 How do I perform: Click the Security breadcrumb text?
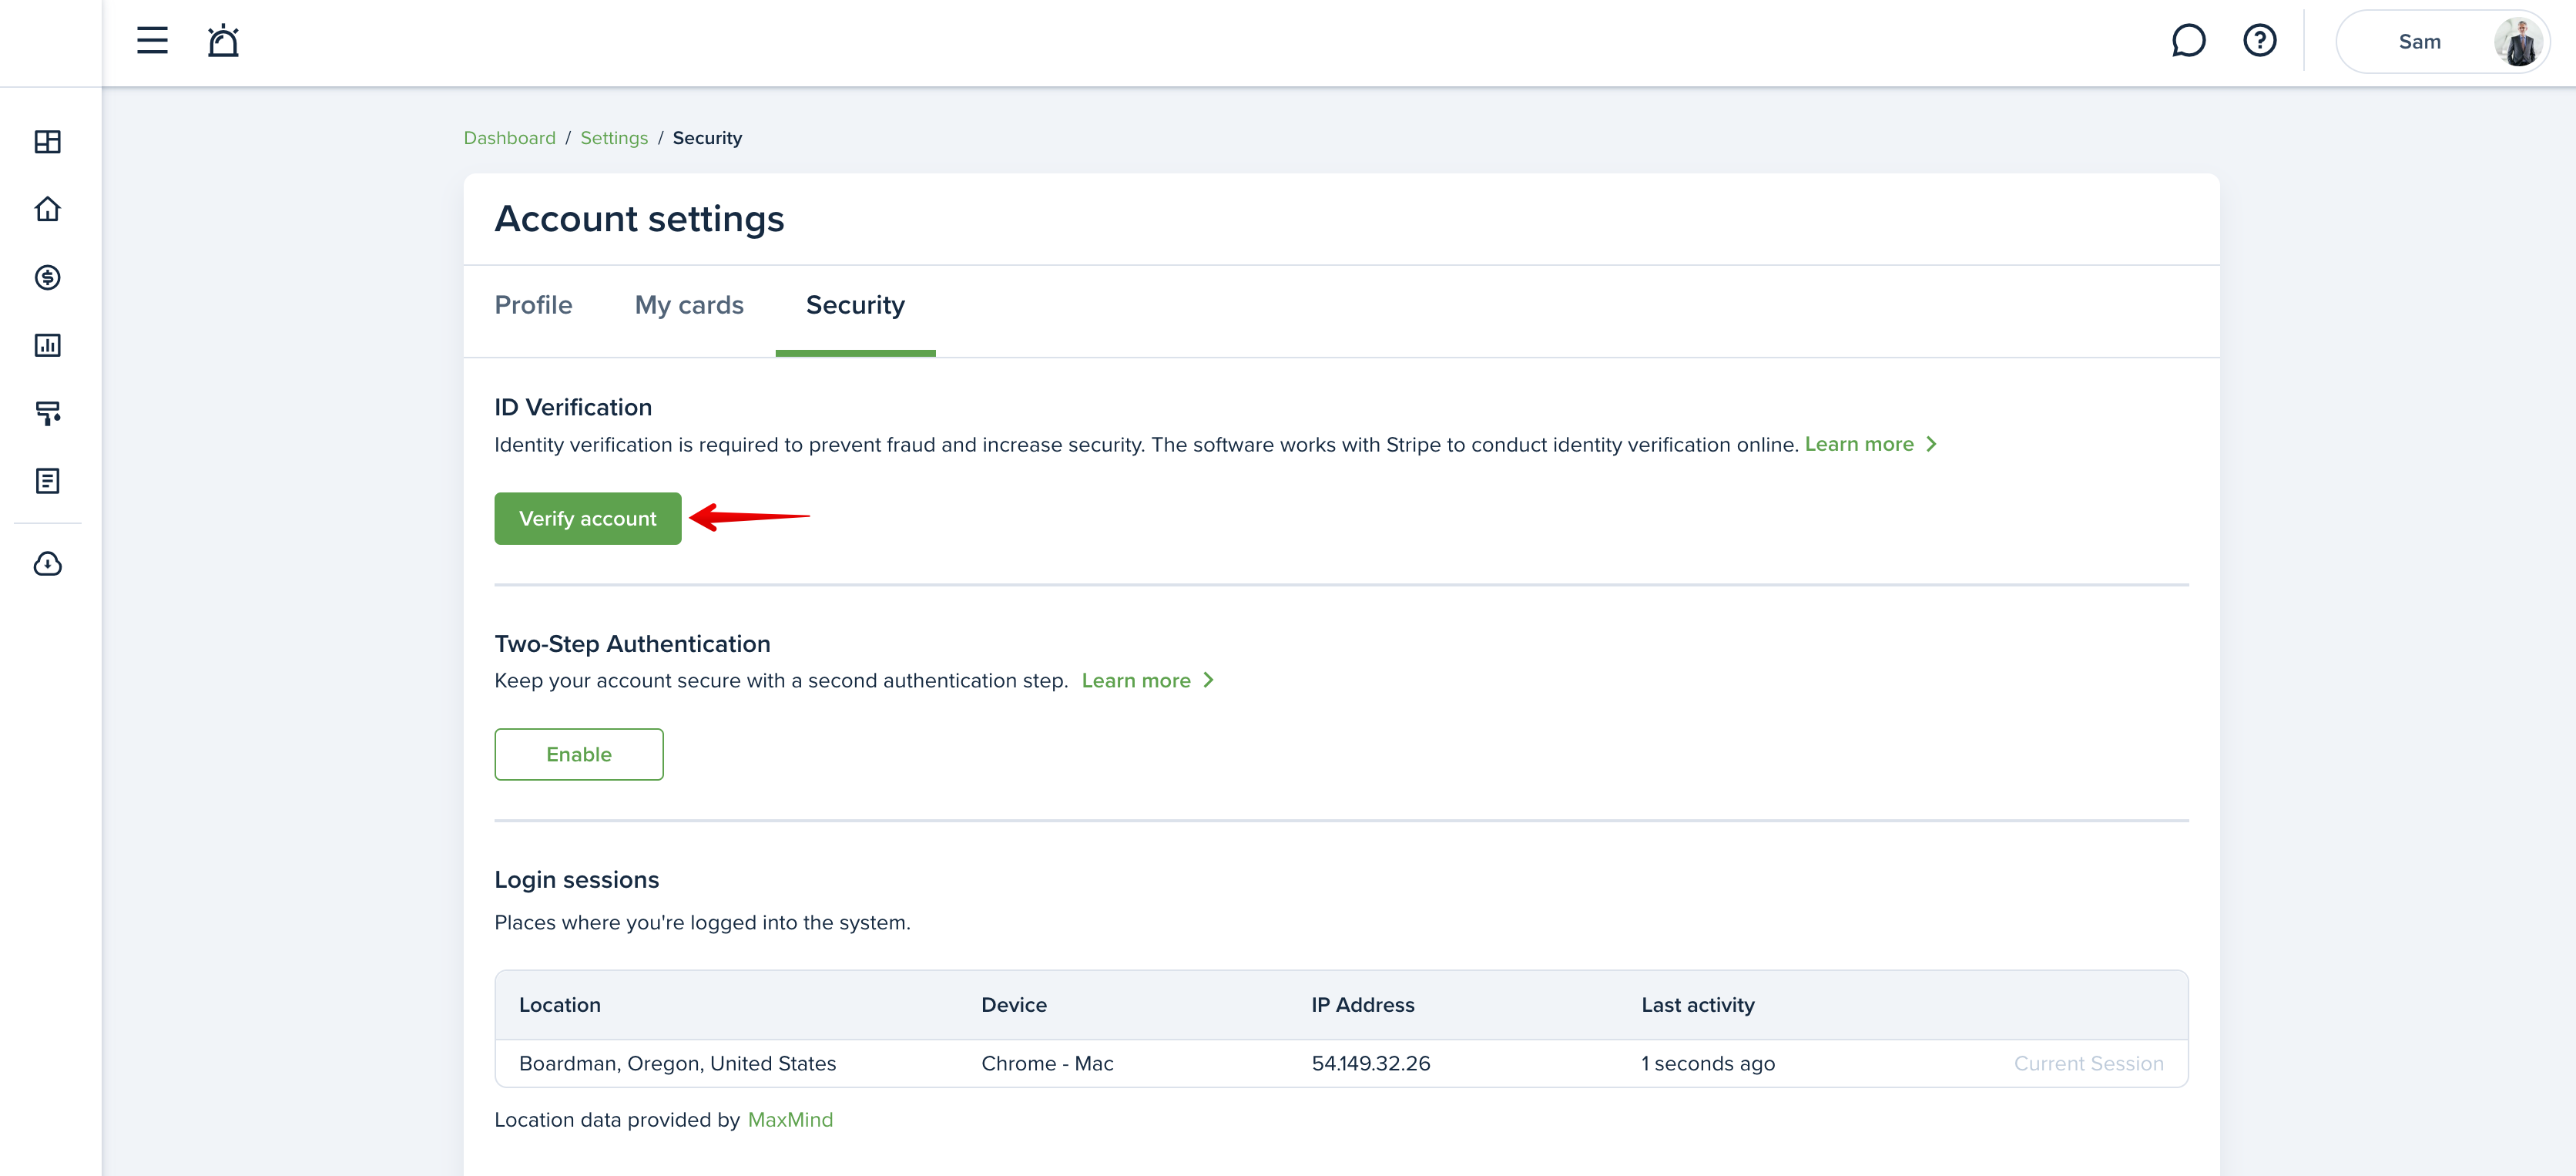[x=706, y=138]
